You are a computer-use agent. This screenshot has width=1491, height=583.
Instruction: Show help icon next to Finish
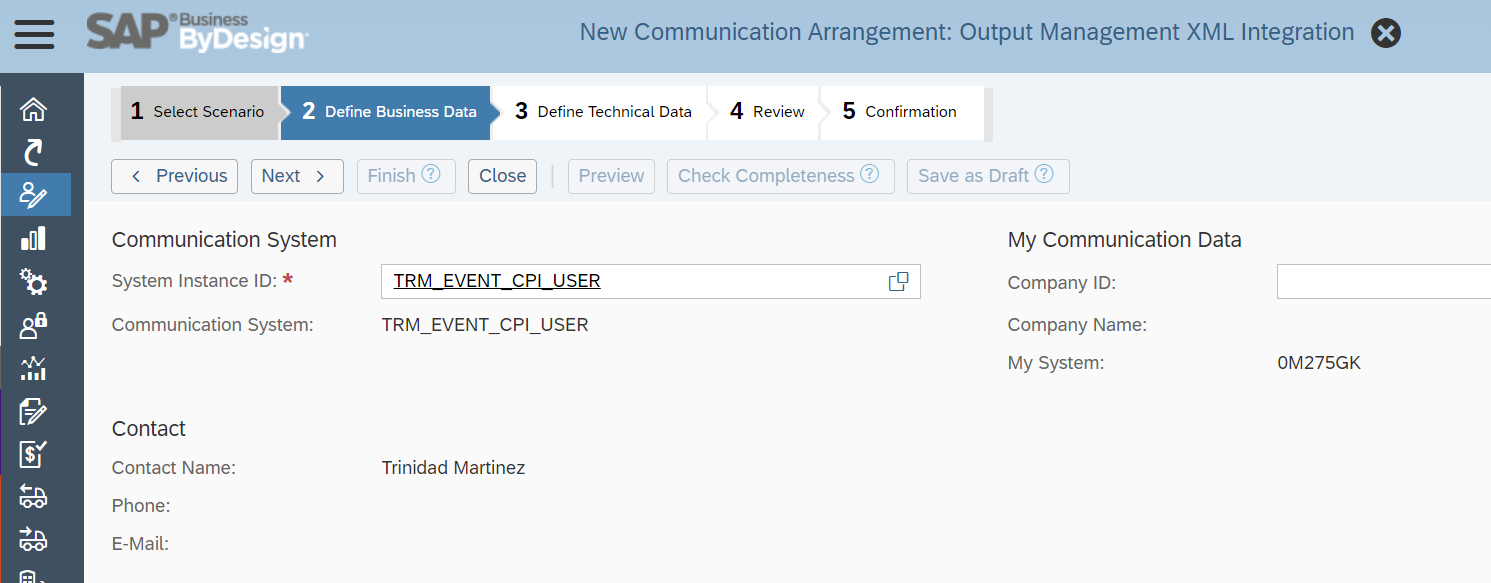[430, 174]
